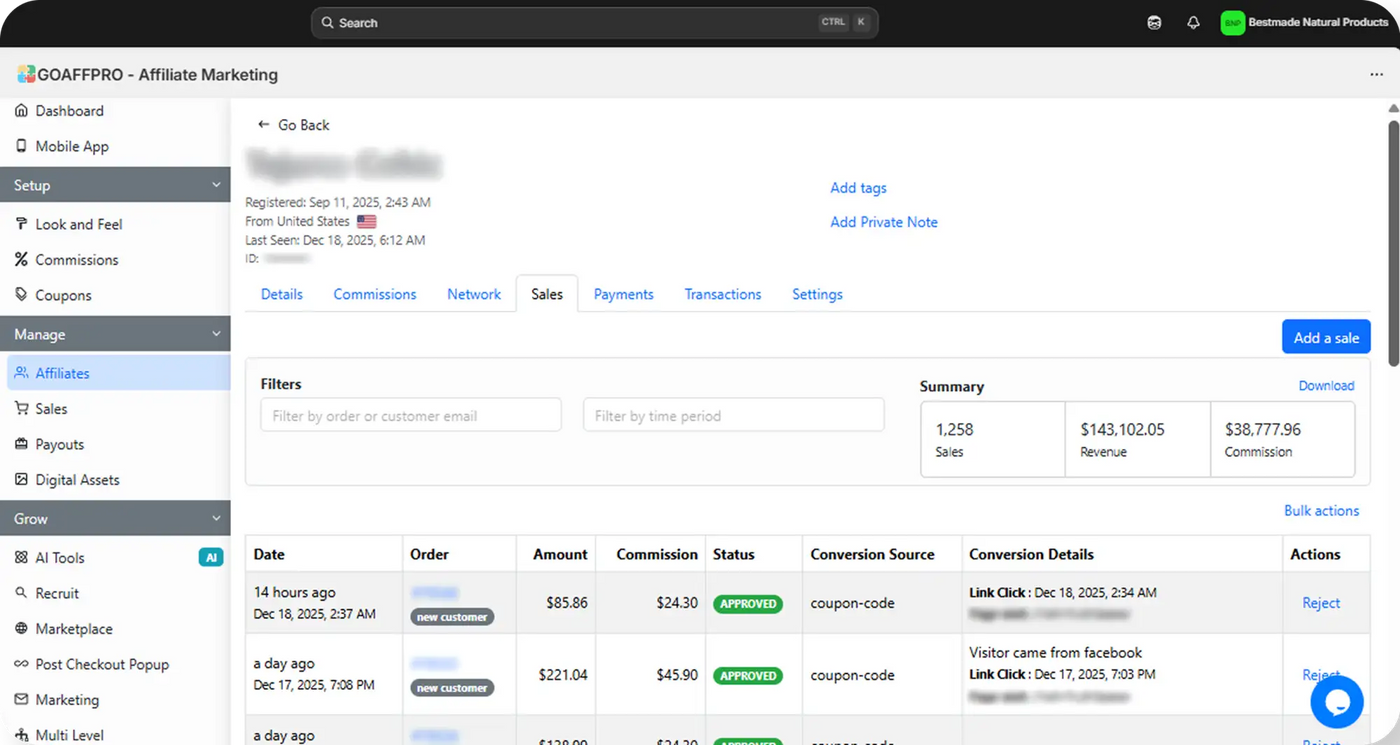Click the Add a sale button

(x=1326, y=337)
